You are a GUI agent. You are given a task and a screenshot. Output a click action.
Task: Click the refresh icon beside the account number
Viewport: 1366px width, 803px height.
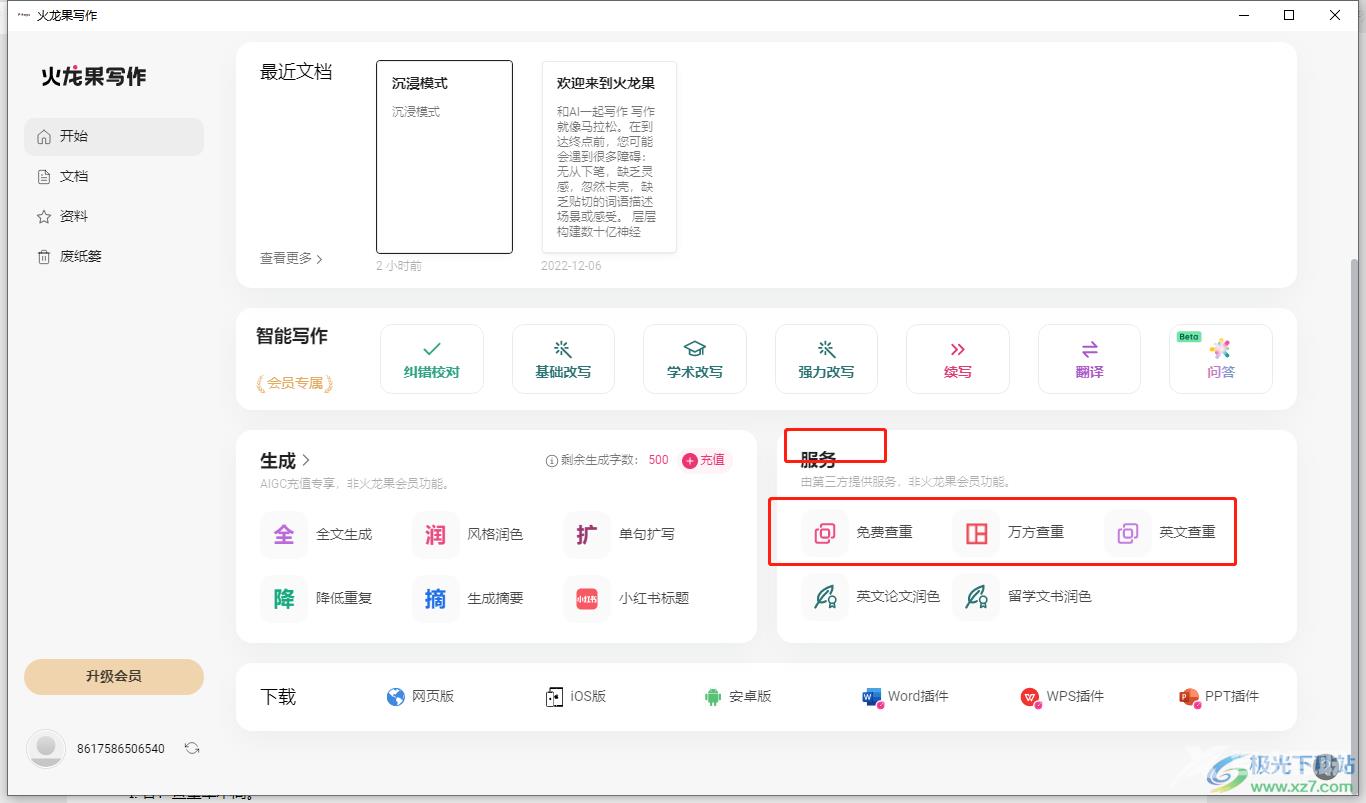pos(192,748)
